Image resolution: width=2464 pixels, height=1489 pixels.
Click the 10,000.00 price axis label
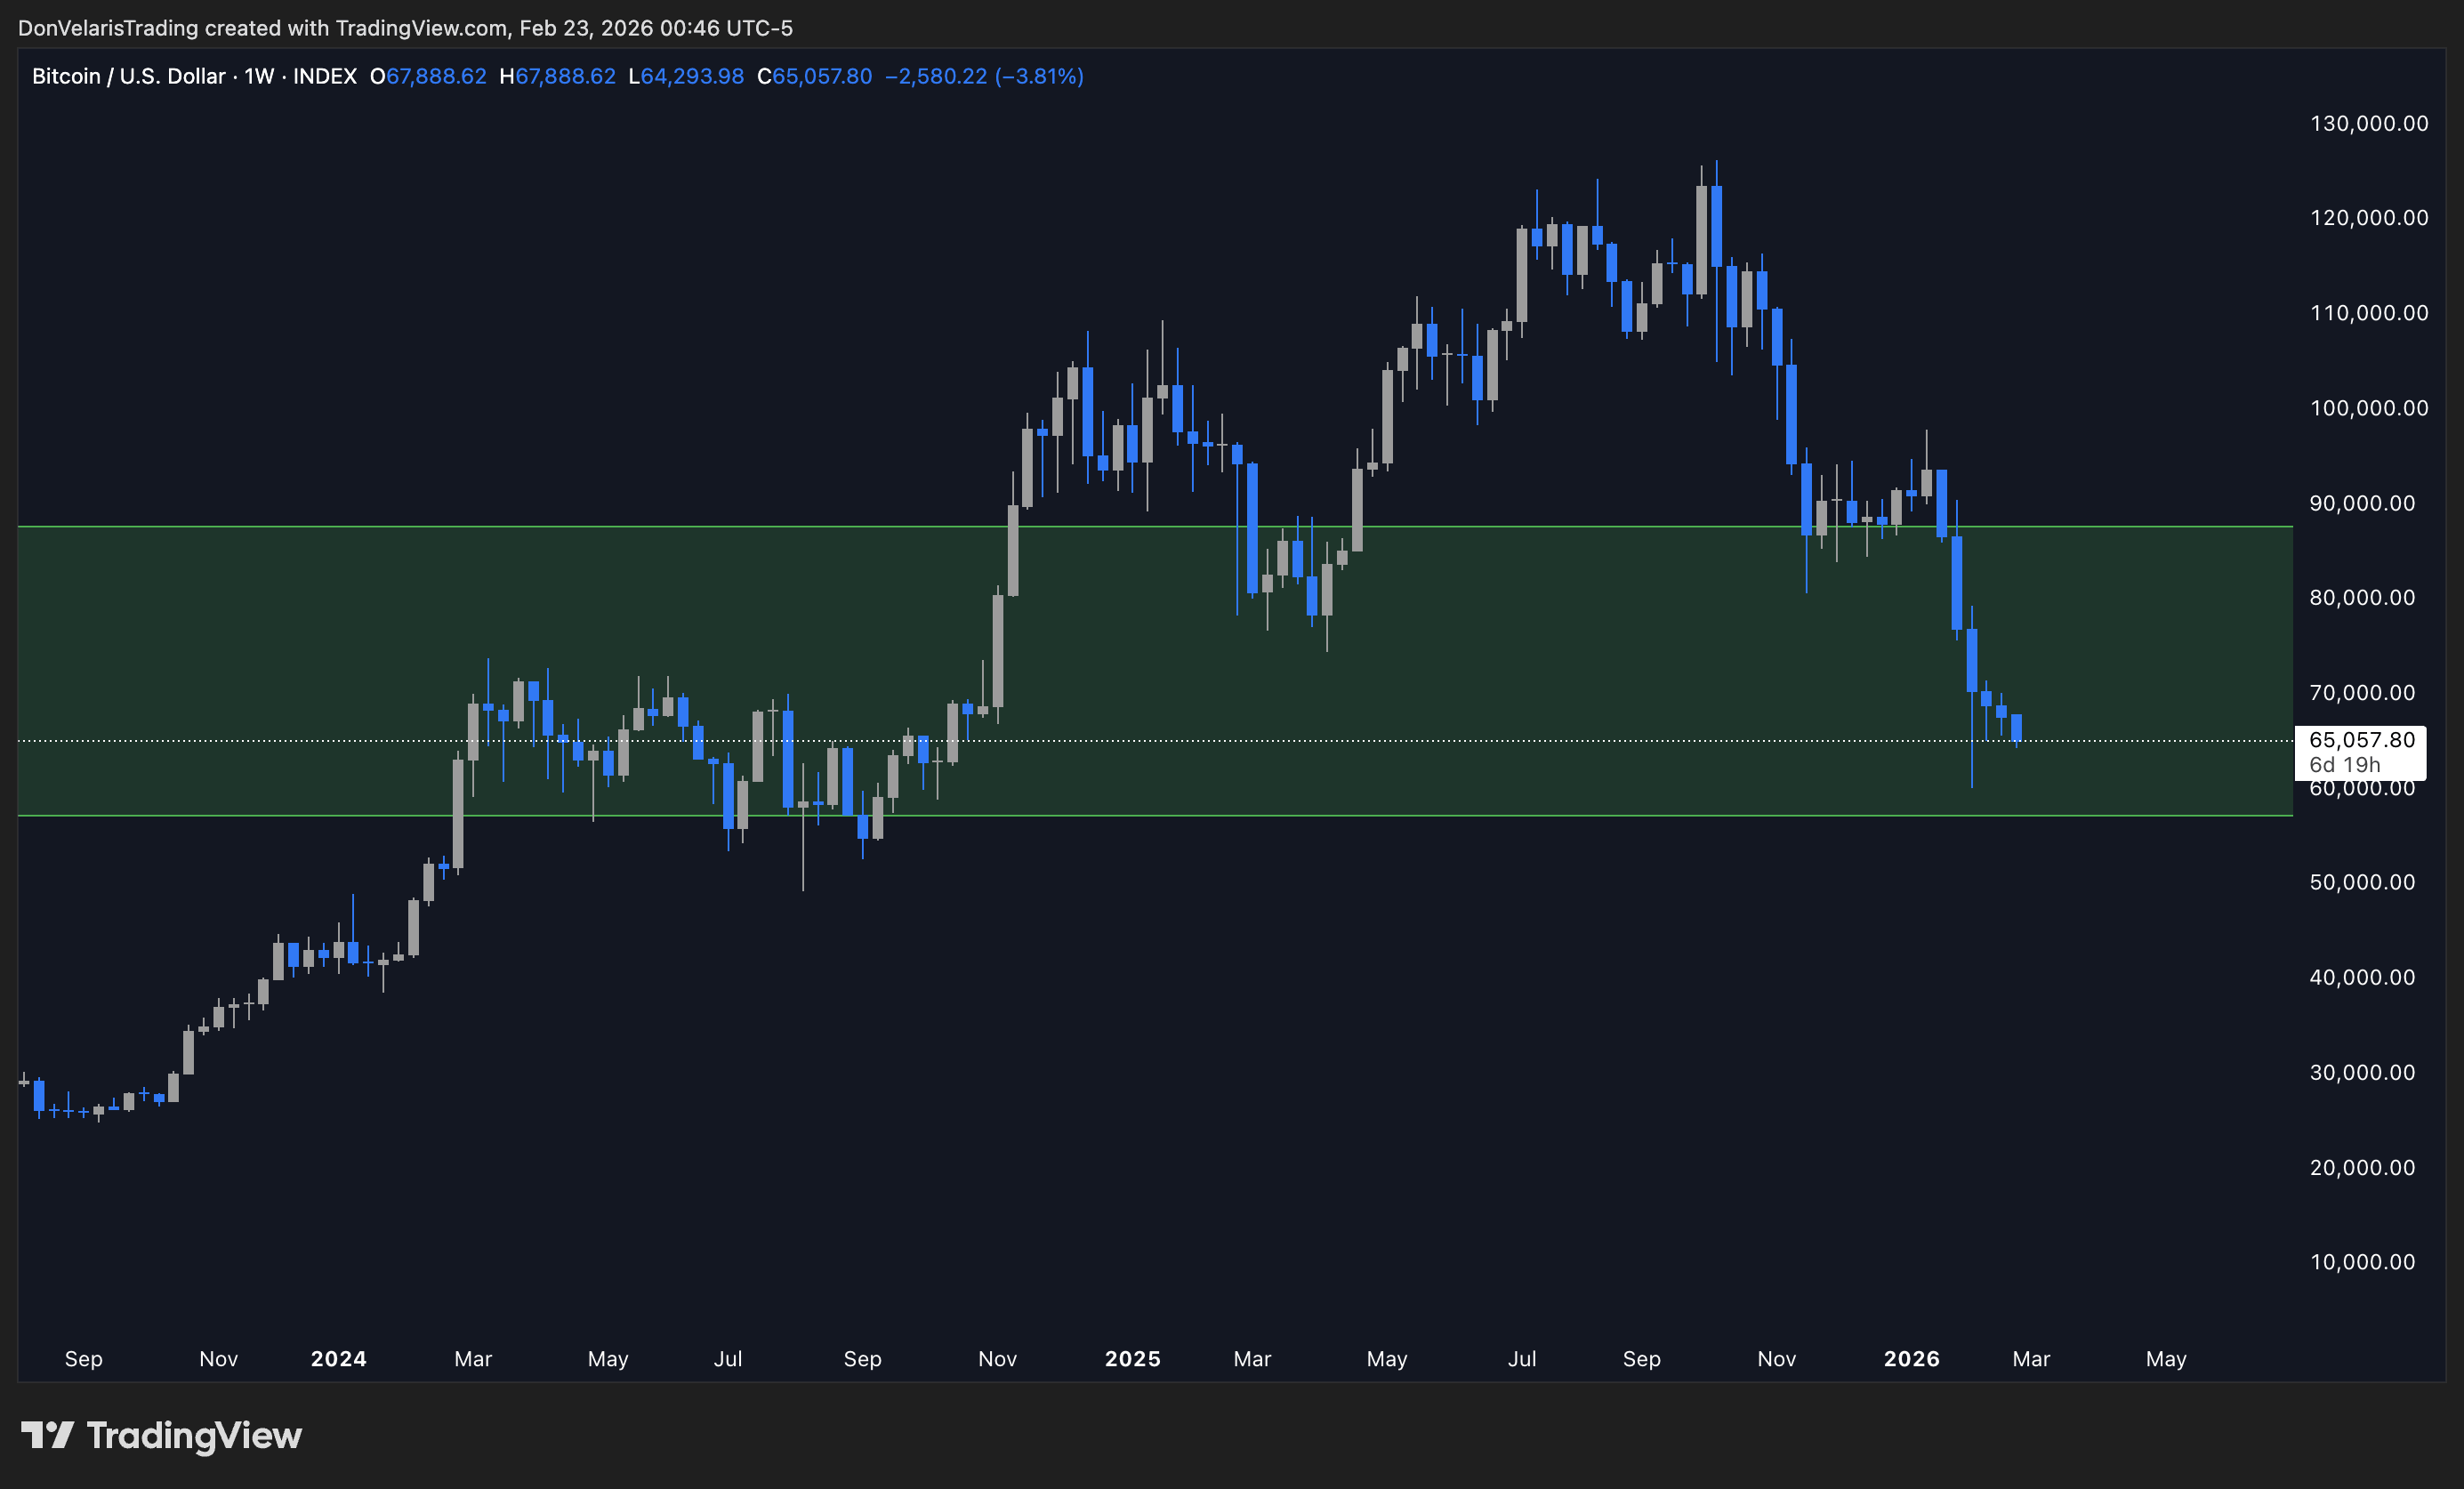click(x=2362, y=1262)
